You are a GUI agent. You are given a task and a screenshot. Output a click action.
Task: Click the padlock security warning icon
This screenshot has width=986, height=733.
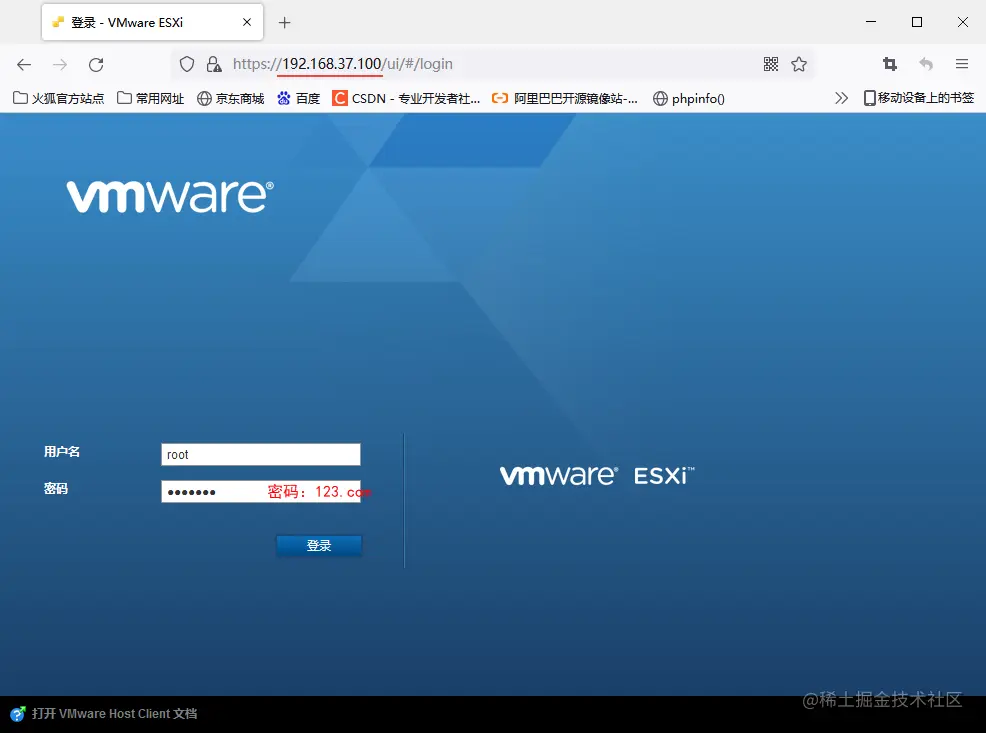pos(214,64)
